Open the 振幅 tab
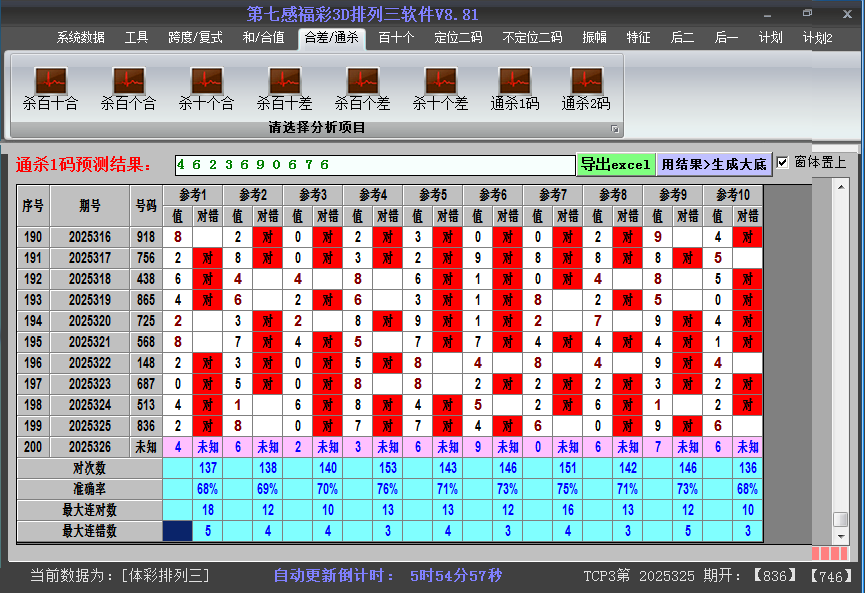 point(589,36)
